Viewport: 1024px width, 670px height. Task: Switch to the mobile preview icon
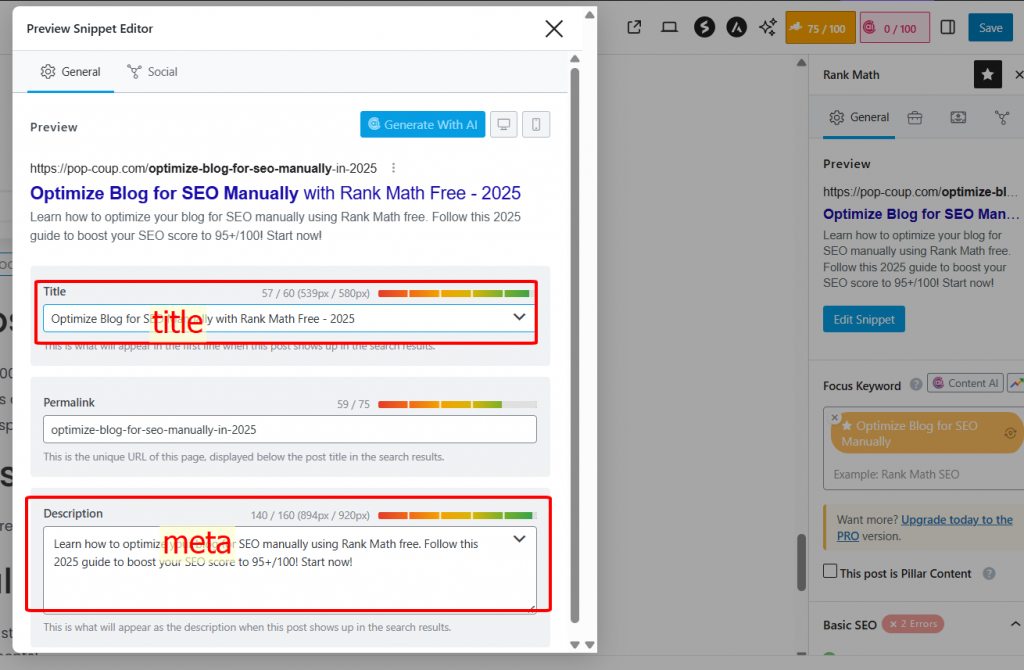[x=536, y=124]
